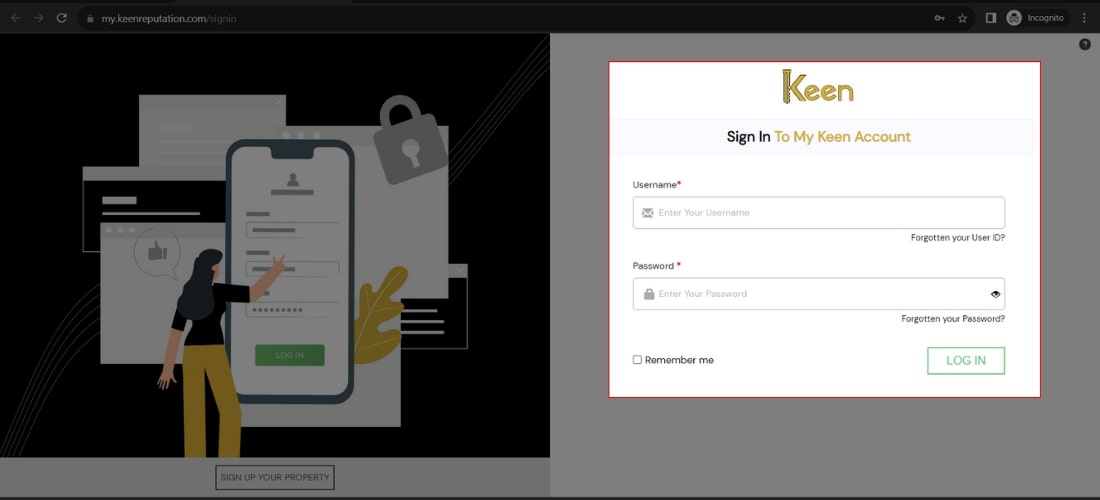
Task: Focus the Enter Your Username field
Action: pyautogui.click(x=820, y=213)
